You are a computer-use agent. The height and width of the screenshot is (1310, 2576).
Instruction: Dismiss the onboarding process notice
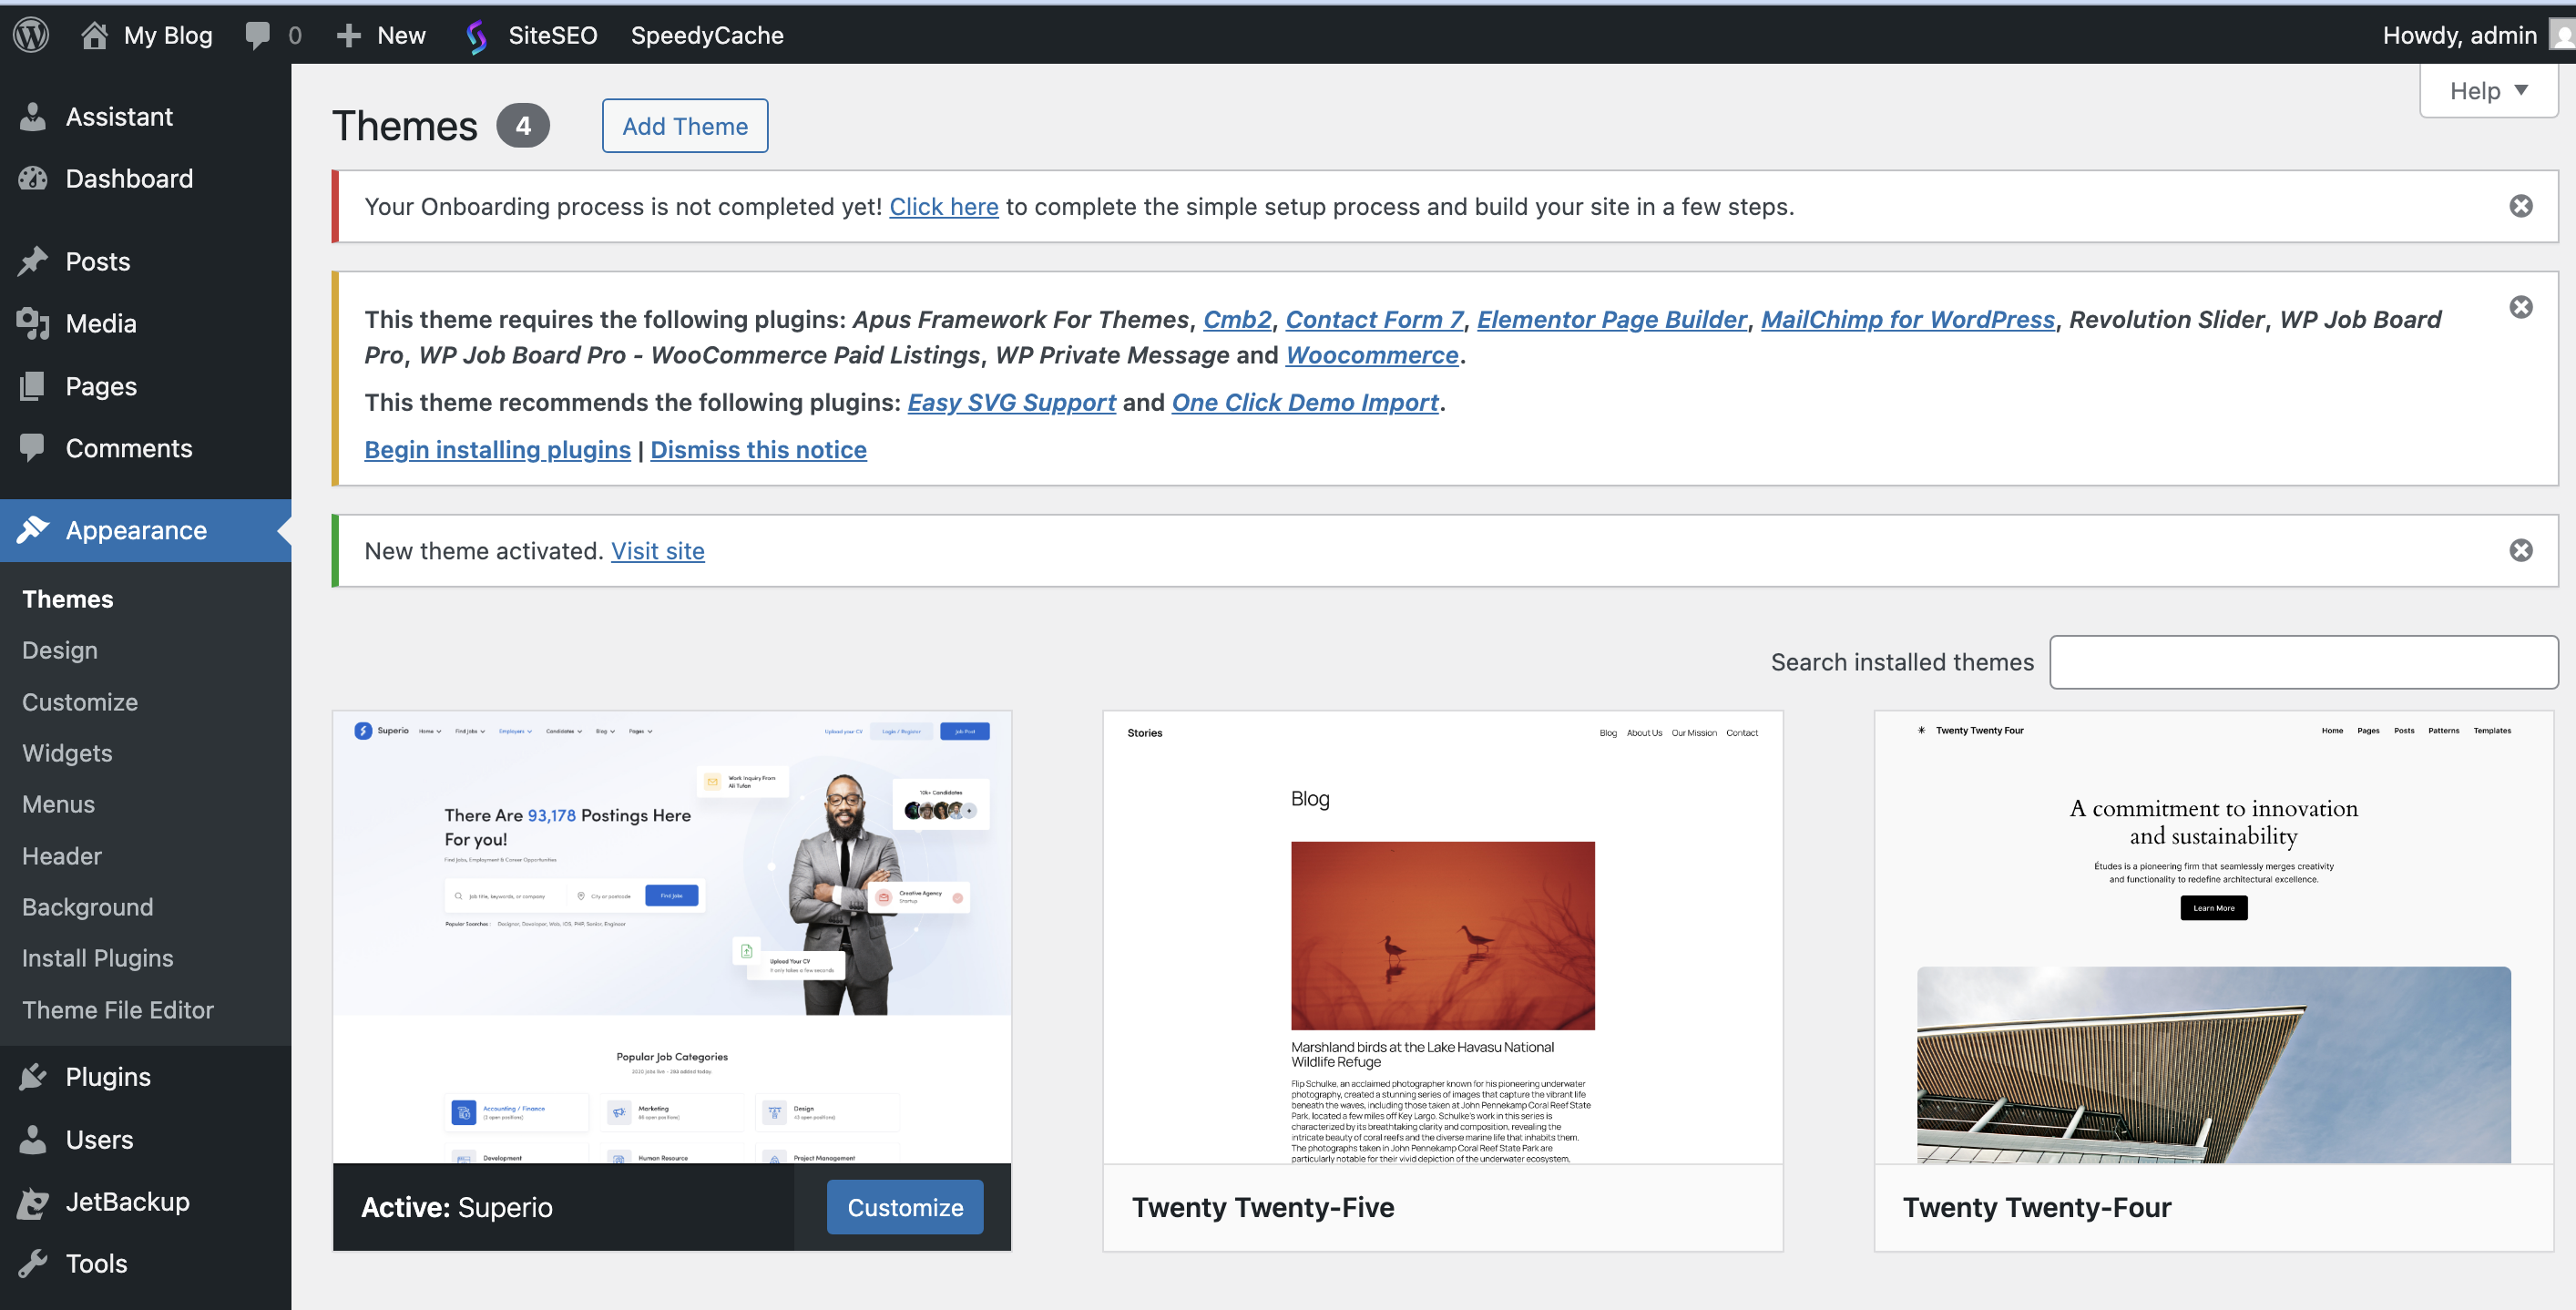pos(2520,206)
